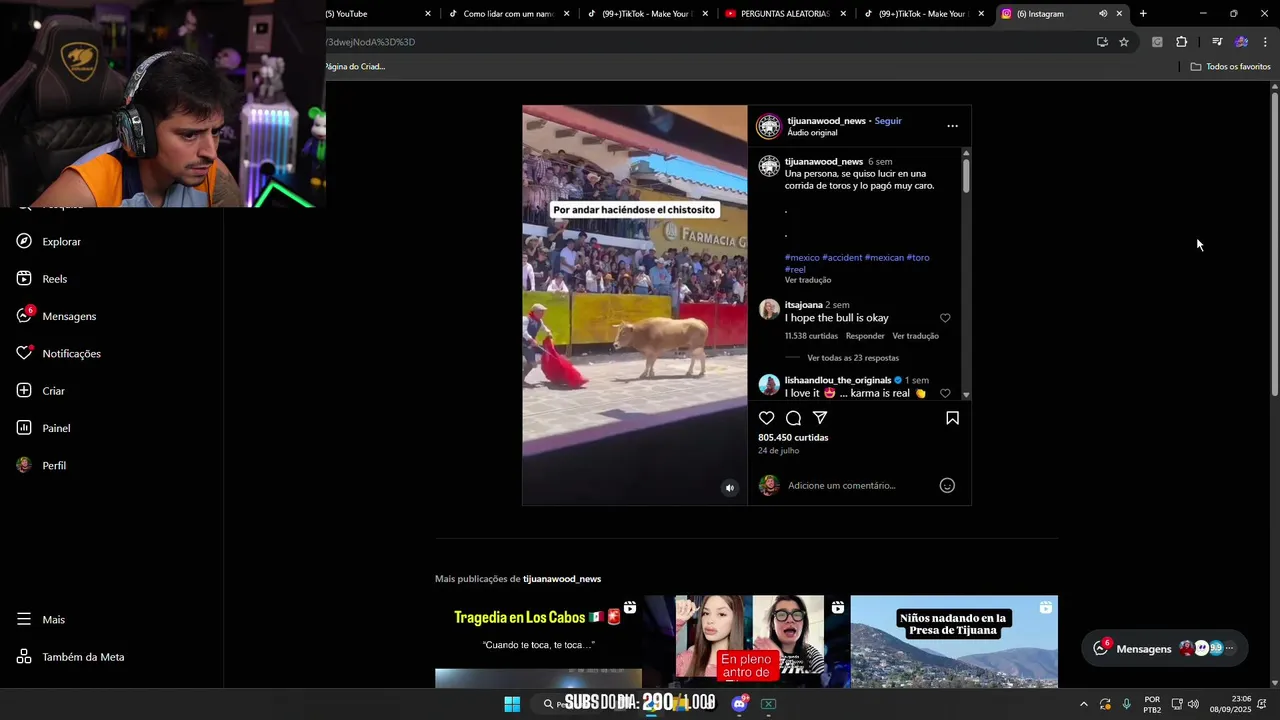The width and height of the screenshot is (1280, 720).
Task: Save post with the bookmark icon
Action: [952, 418]
